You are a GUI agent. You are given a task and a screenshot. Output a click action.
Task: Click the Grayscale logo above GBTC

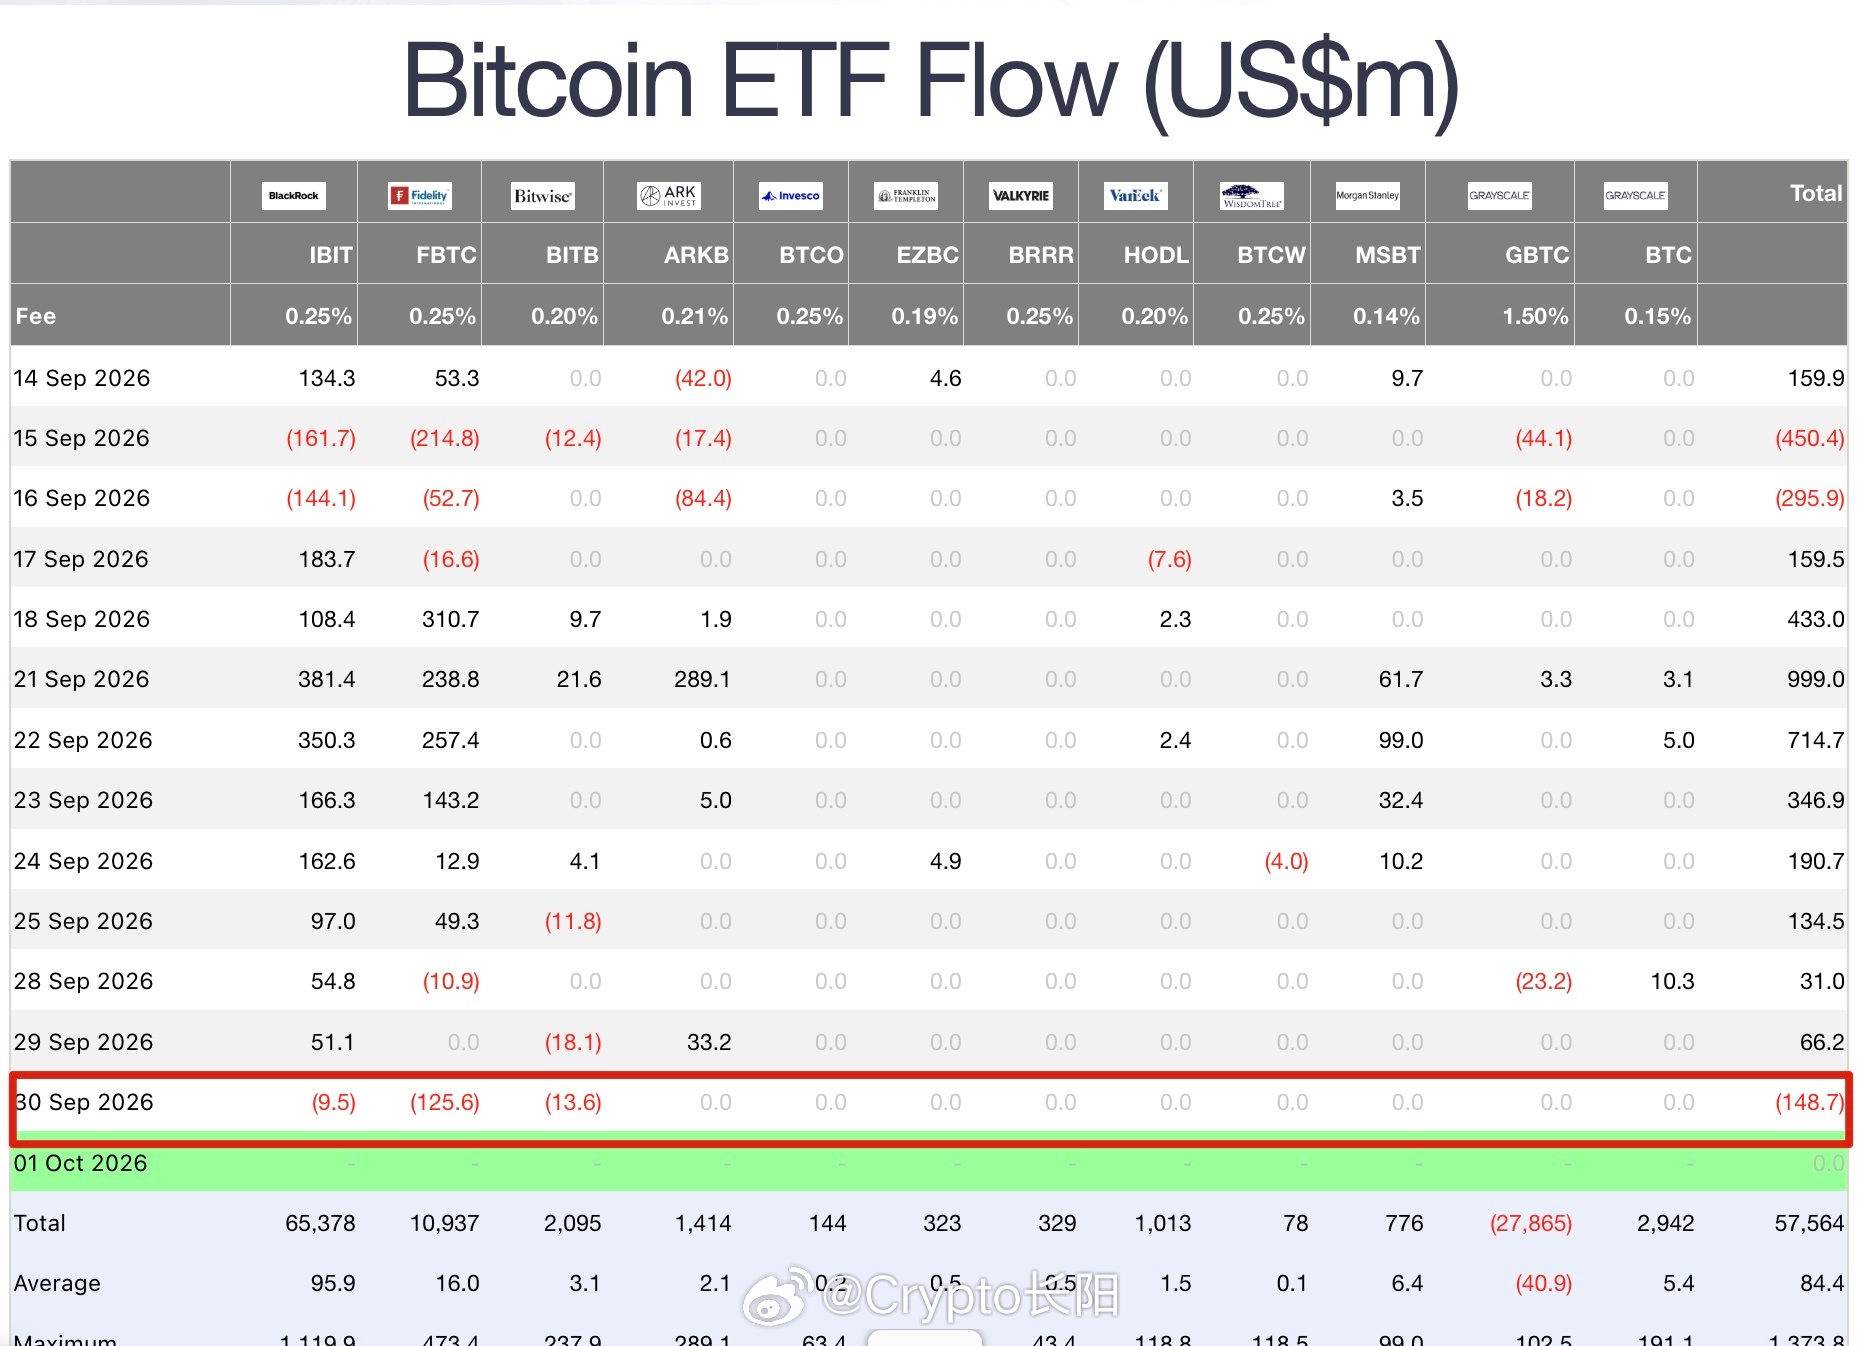[1500, 195]
